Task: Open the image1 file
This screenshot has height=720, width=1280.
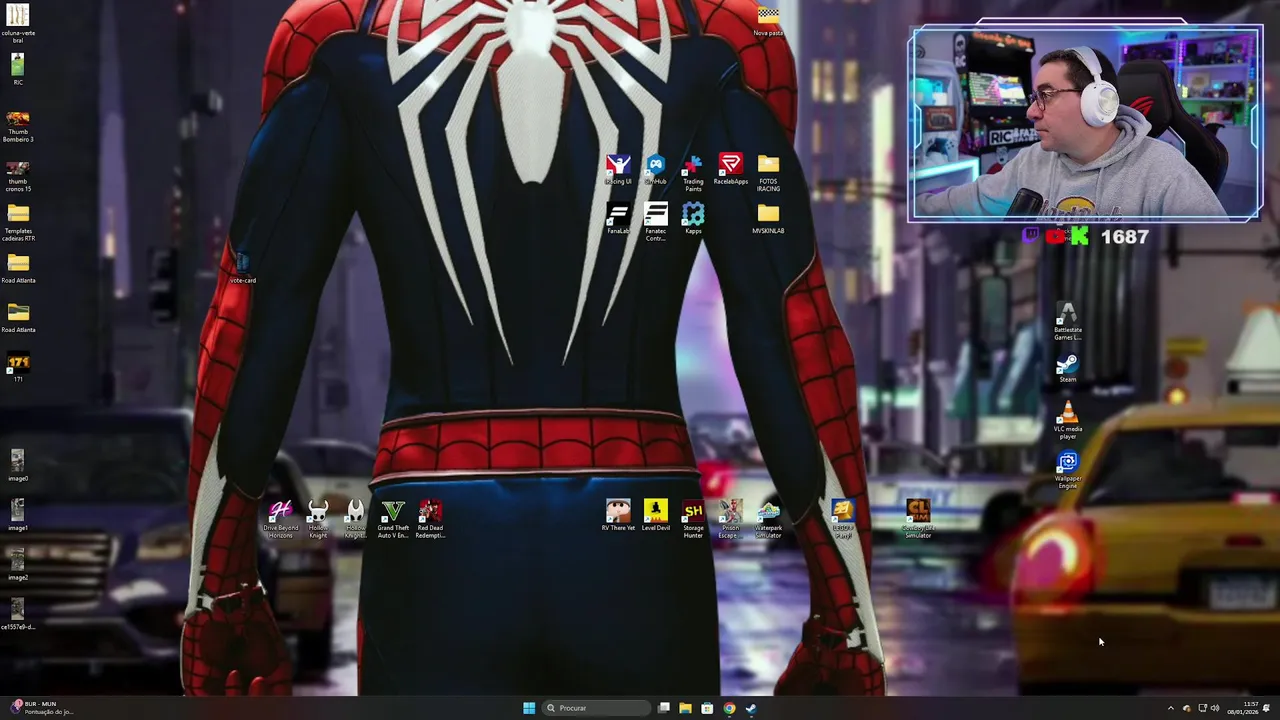Action: 18,515
